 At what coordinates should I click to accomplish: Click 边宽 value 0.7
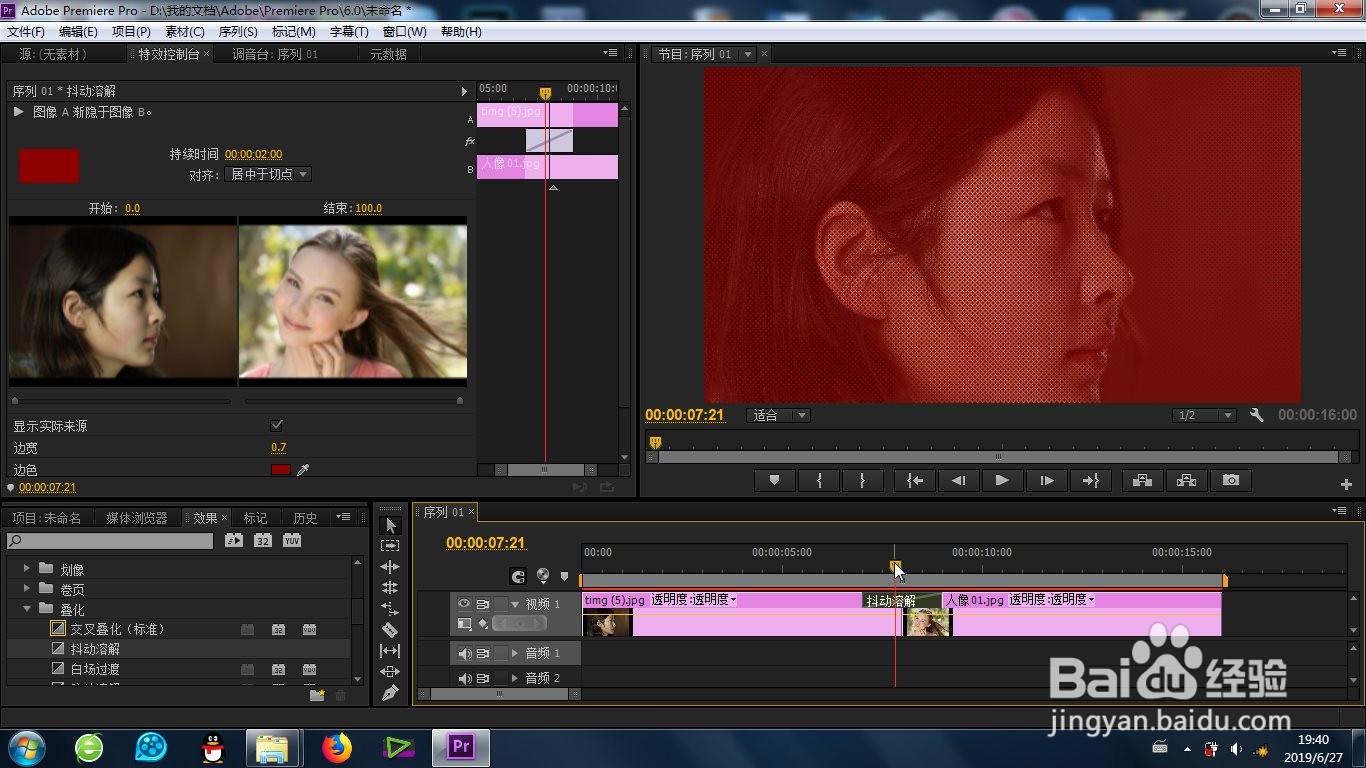[x=278, y=448]
